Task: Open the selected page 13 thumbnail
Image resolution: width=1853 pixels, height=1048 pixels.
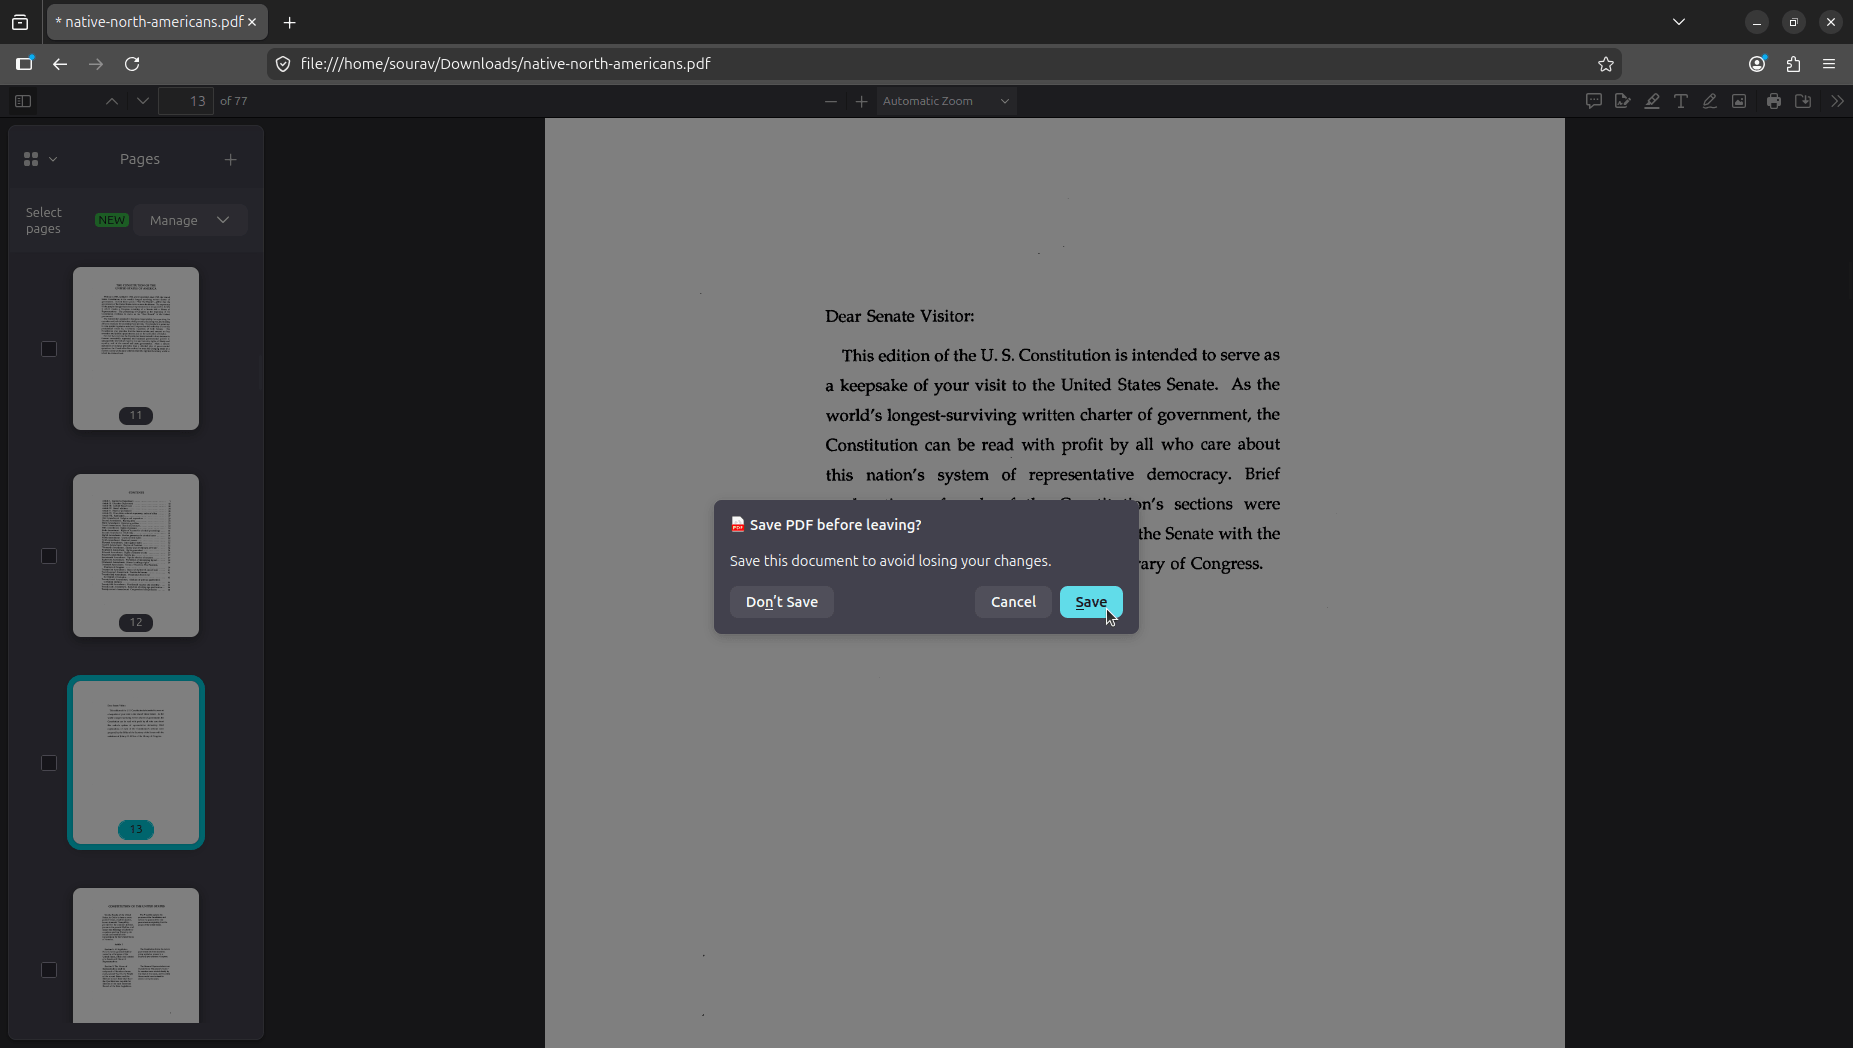Action: click(136, 762)
